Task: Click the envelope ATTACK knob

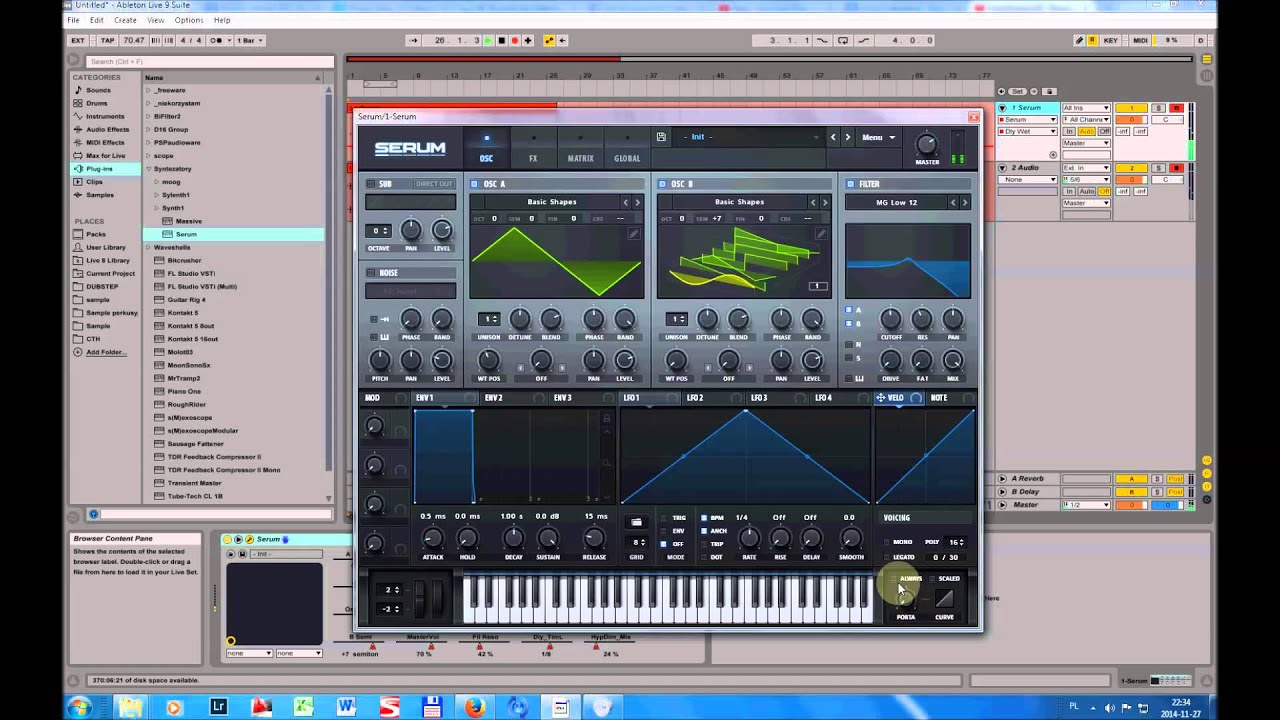Action: [433, 539]
